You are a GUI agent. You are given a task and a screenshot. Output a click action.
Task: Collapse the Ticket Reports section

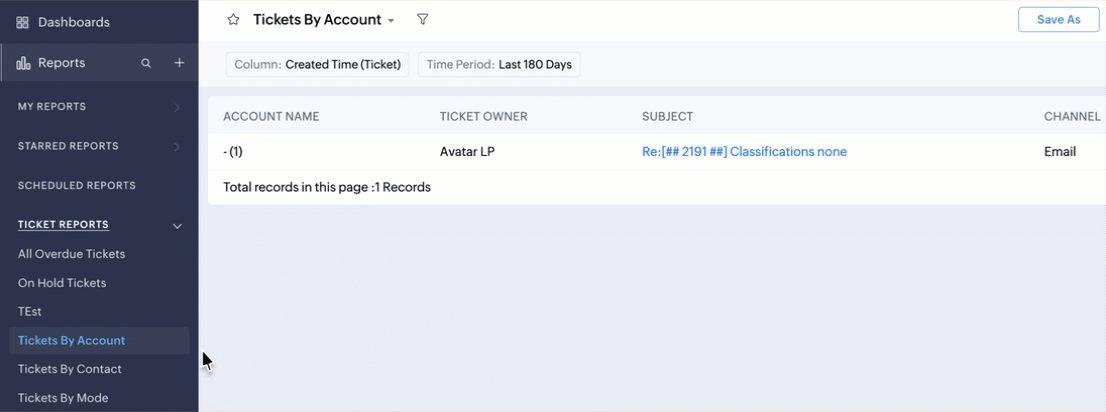coord(178,226)
